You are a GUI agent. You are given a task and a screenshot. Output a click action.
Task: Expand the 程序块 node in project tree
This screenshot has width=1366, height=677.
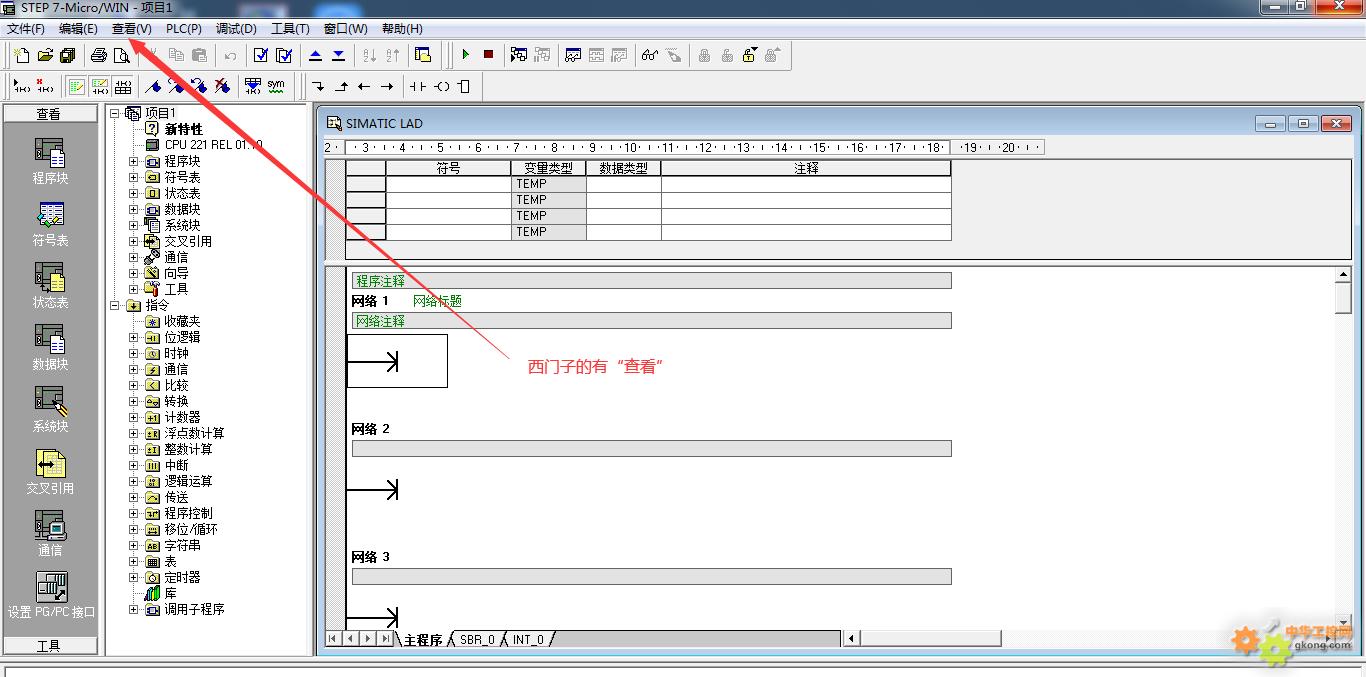[x=134, y=161]
